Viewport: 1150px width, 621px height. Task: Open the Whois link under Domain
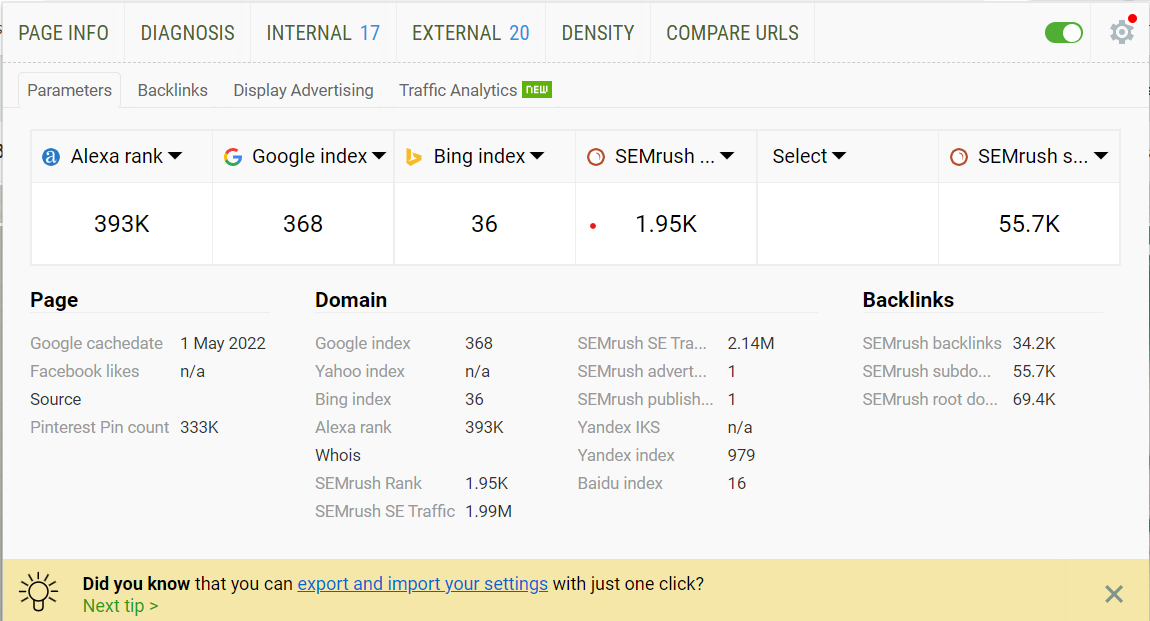coord(338,455)
